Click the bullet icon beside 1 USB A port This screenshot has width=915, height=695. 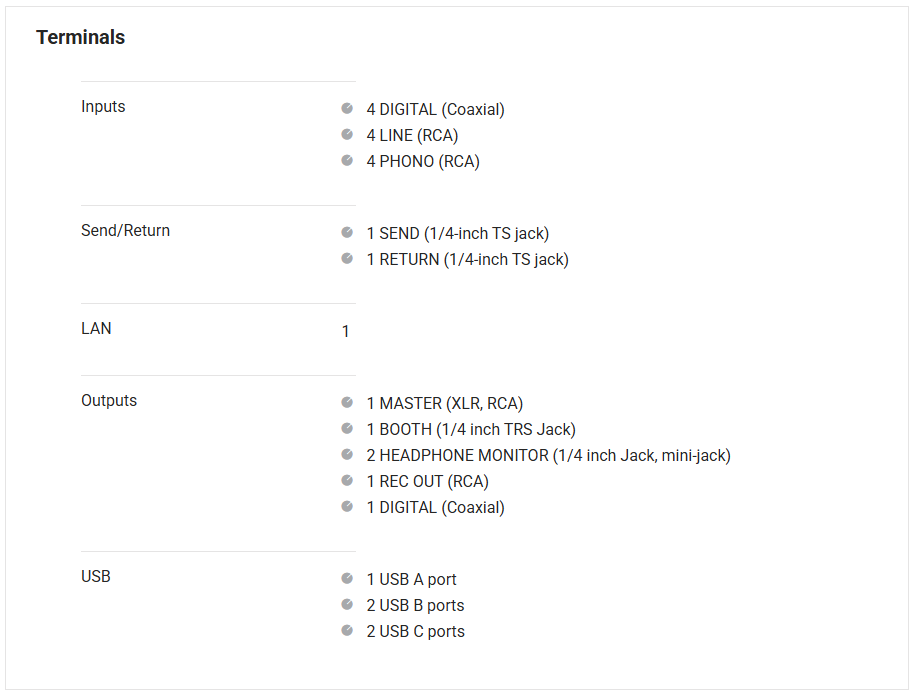coord(347,578)
